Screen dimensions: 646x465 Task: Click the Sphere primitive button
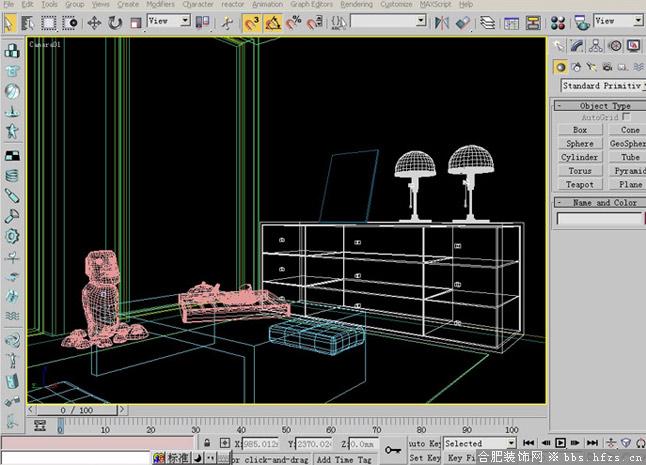(580, 144)
